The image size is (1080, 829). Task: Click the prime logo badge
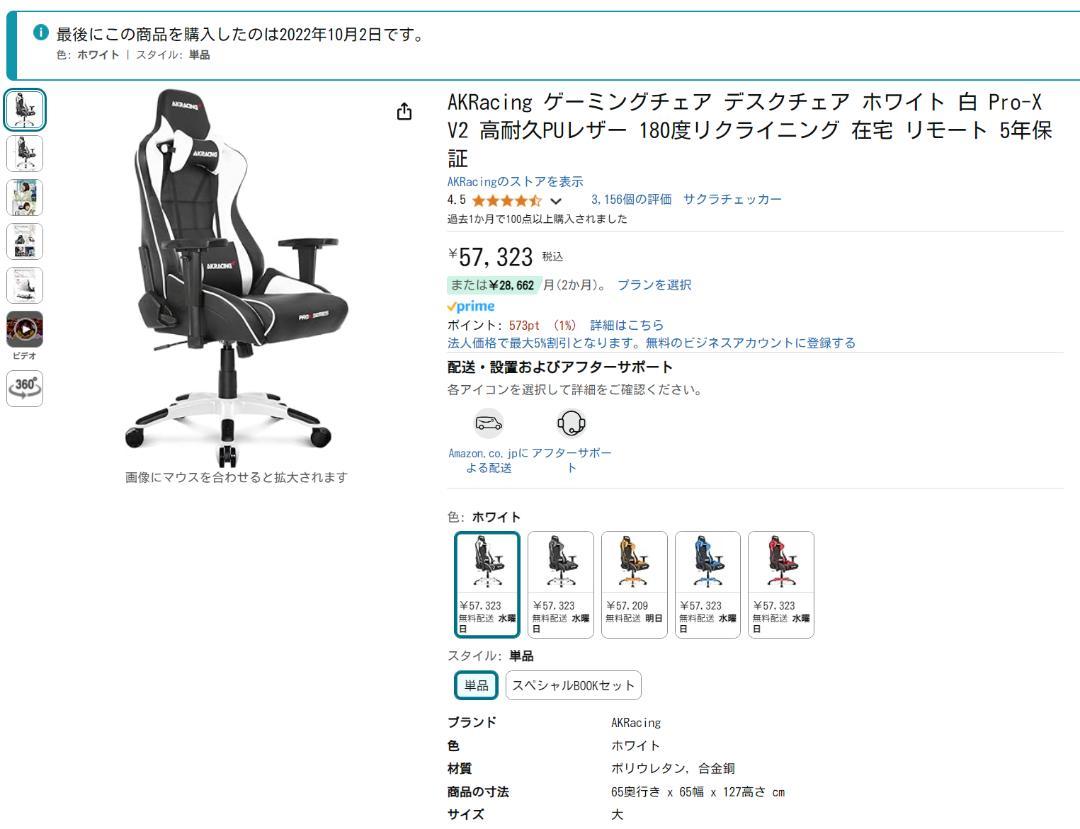coord(471,306)
